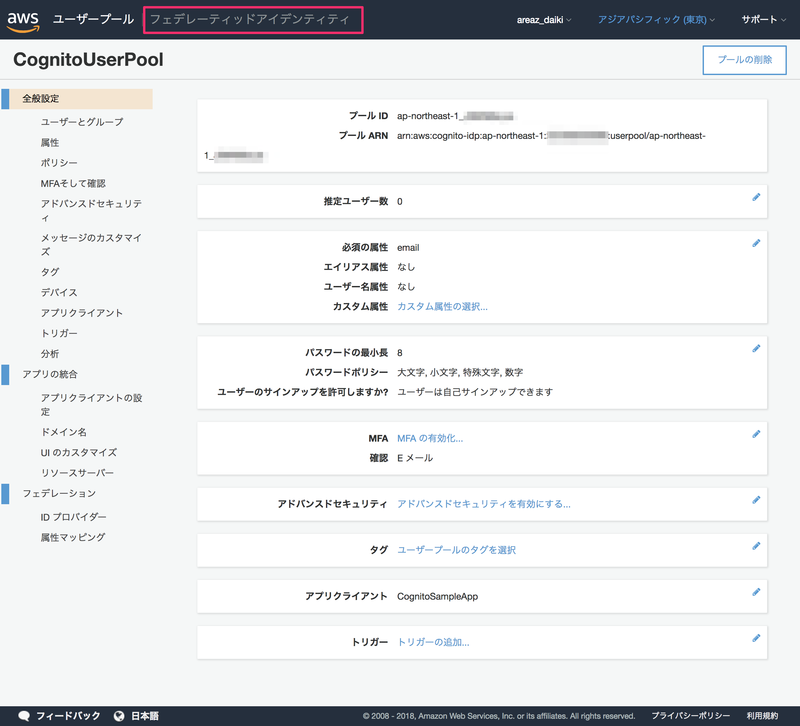
Task: Click the AWS logo
Action: (23, 20)
